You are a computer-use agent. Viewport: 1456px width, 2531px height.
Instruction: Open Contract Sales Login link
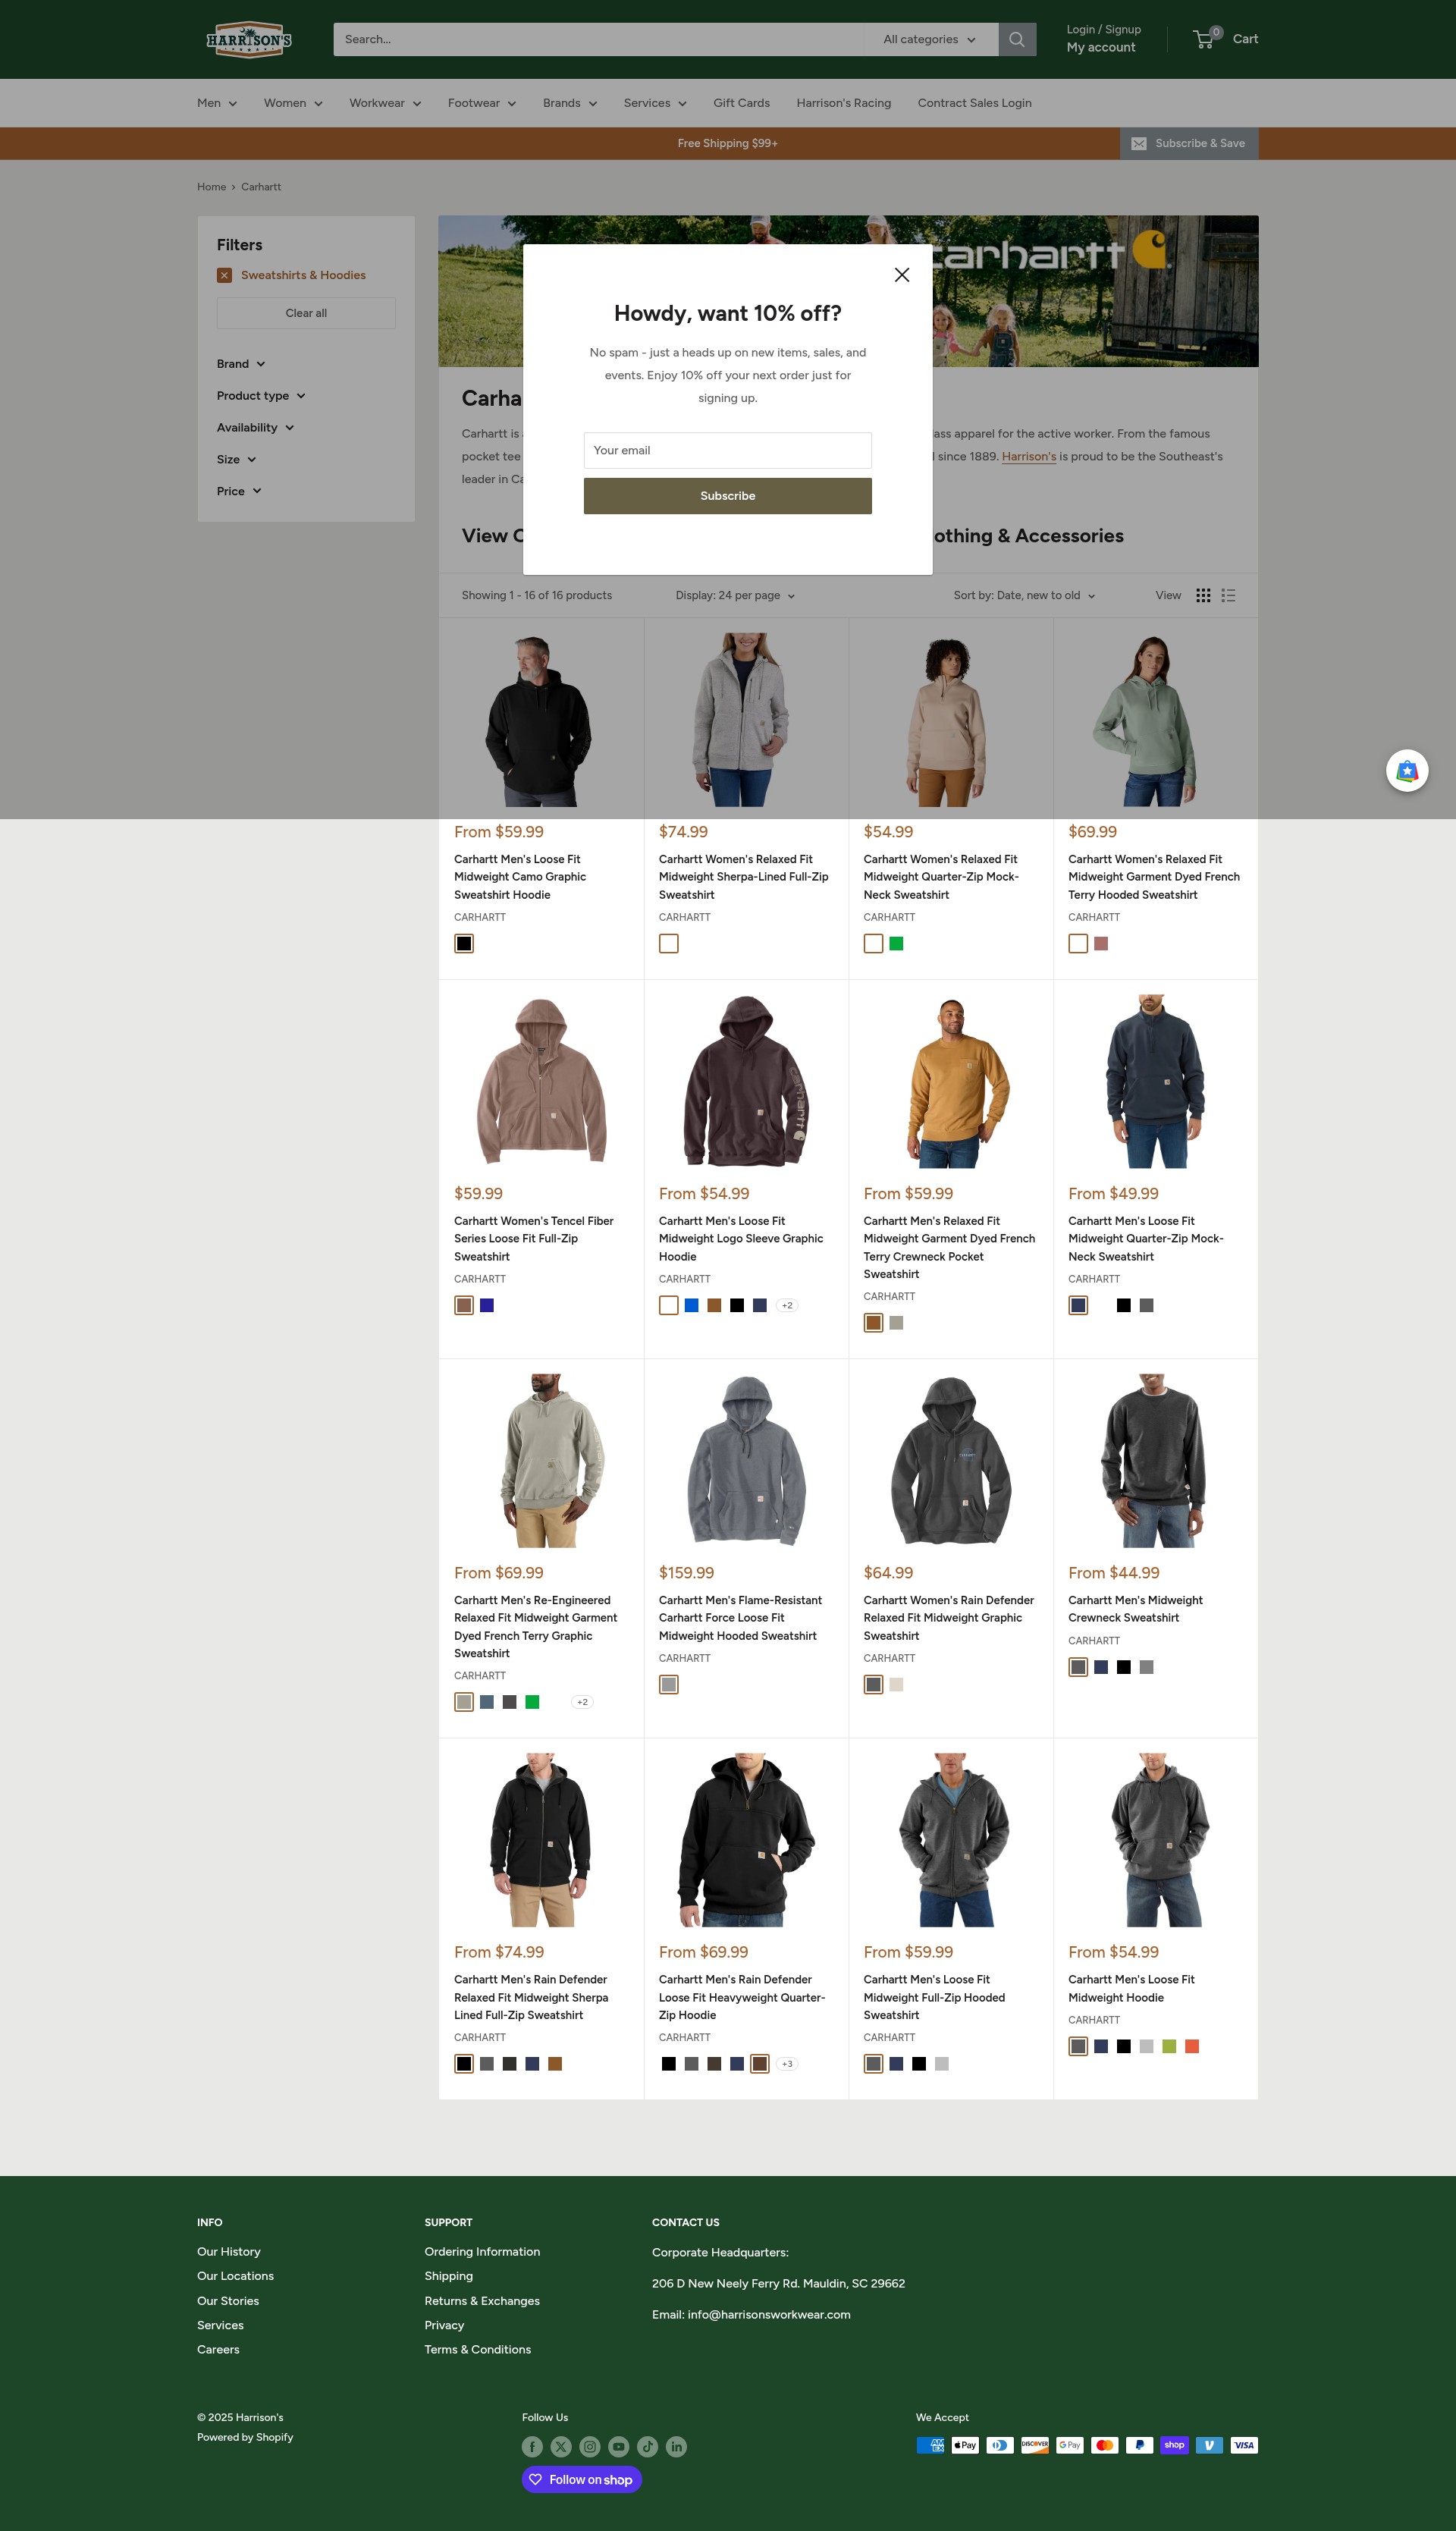click(974, 103)
